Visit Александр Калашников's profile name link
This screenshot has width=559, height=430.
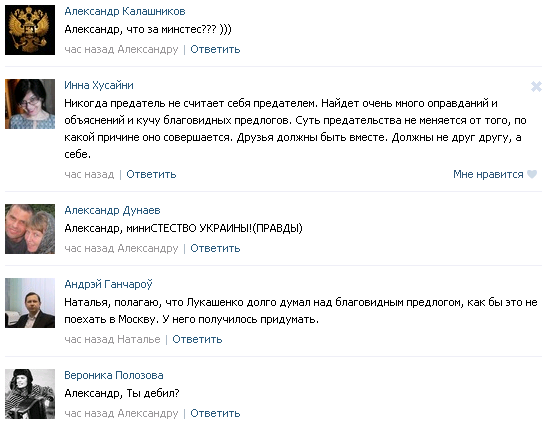pos(125,11)
